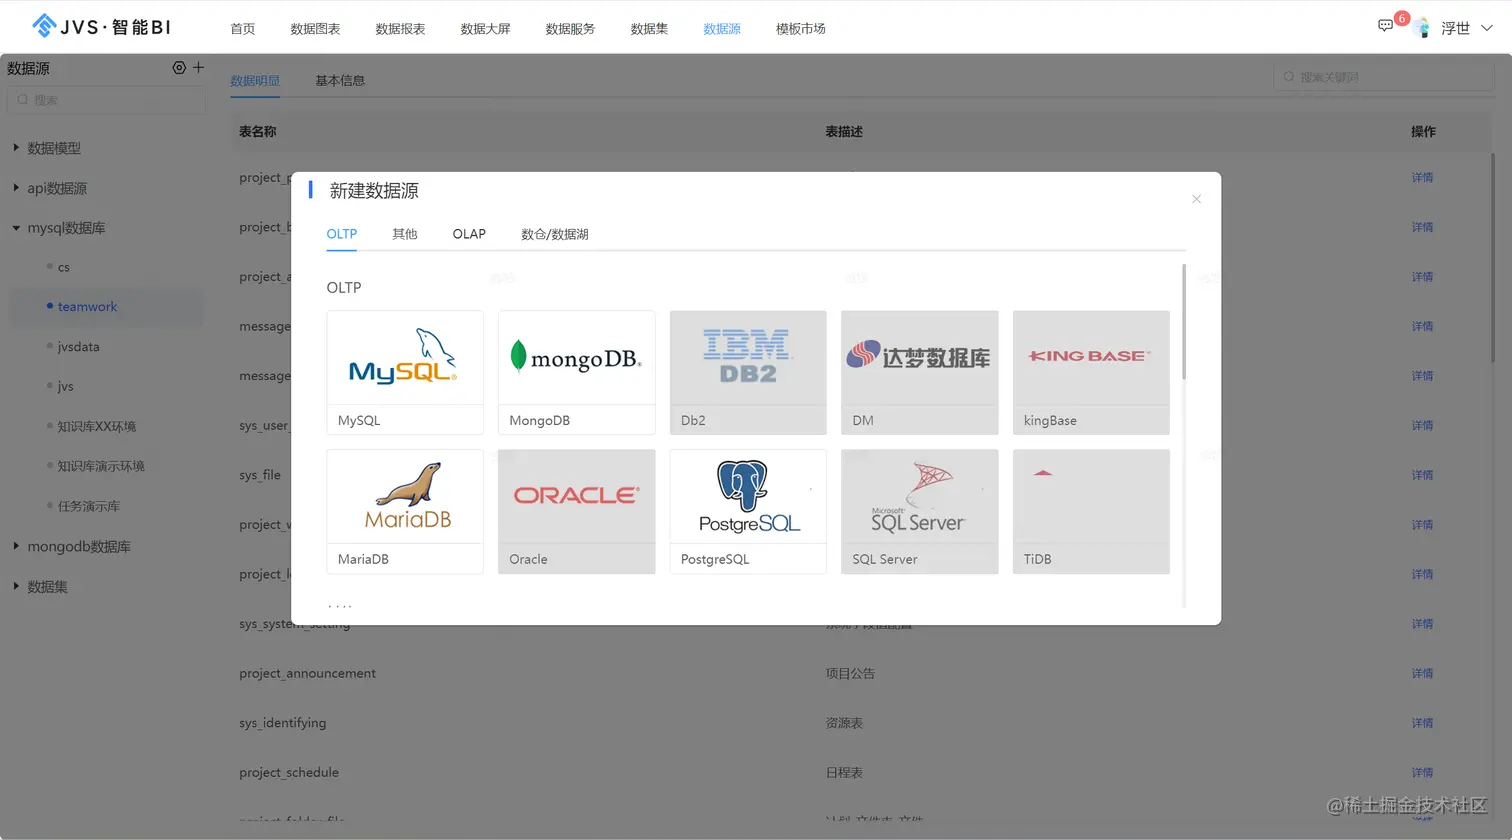Click the user avatar icon
The height and width of the screenshot is (840, 1512).
point(1422,28)
